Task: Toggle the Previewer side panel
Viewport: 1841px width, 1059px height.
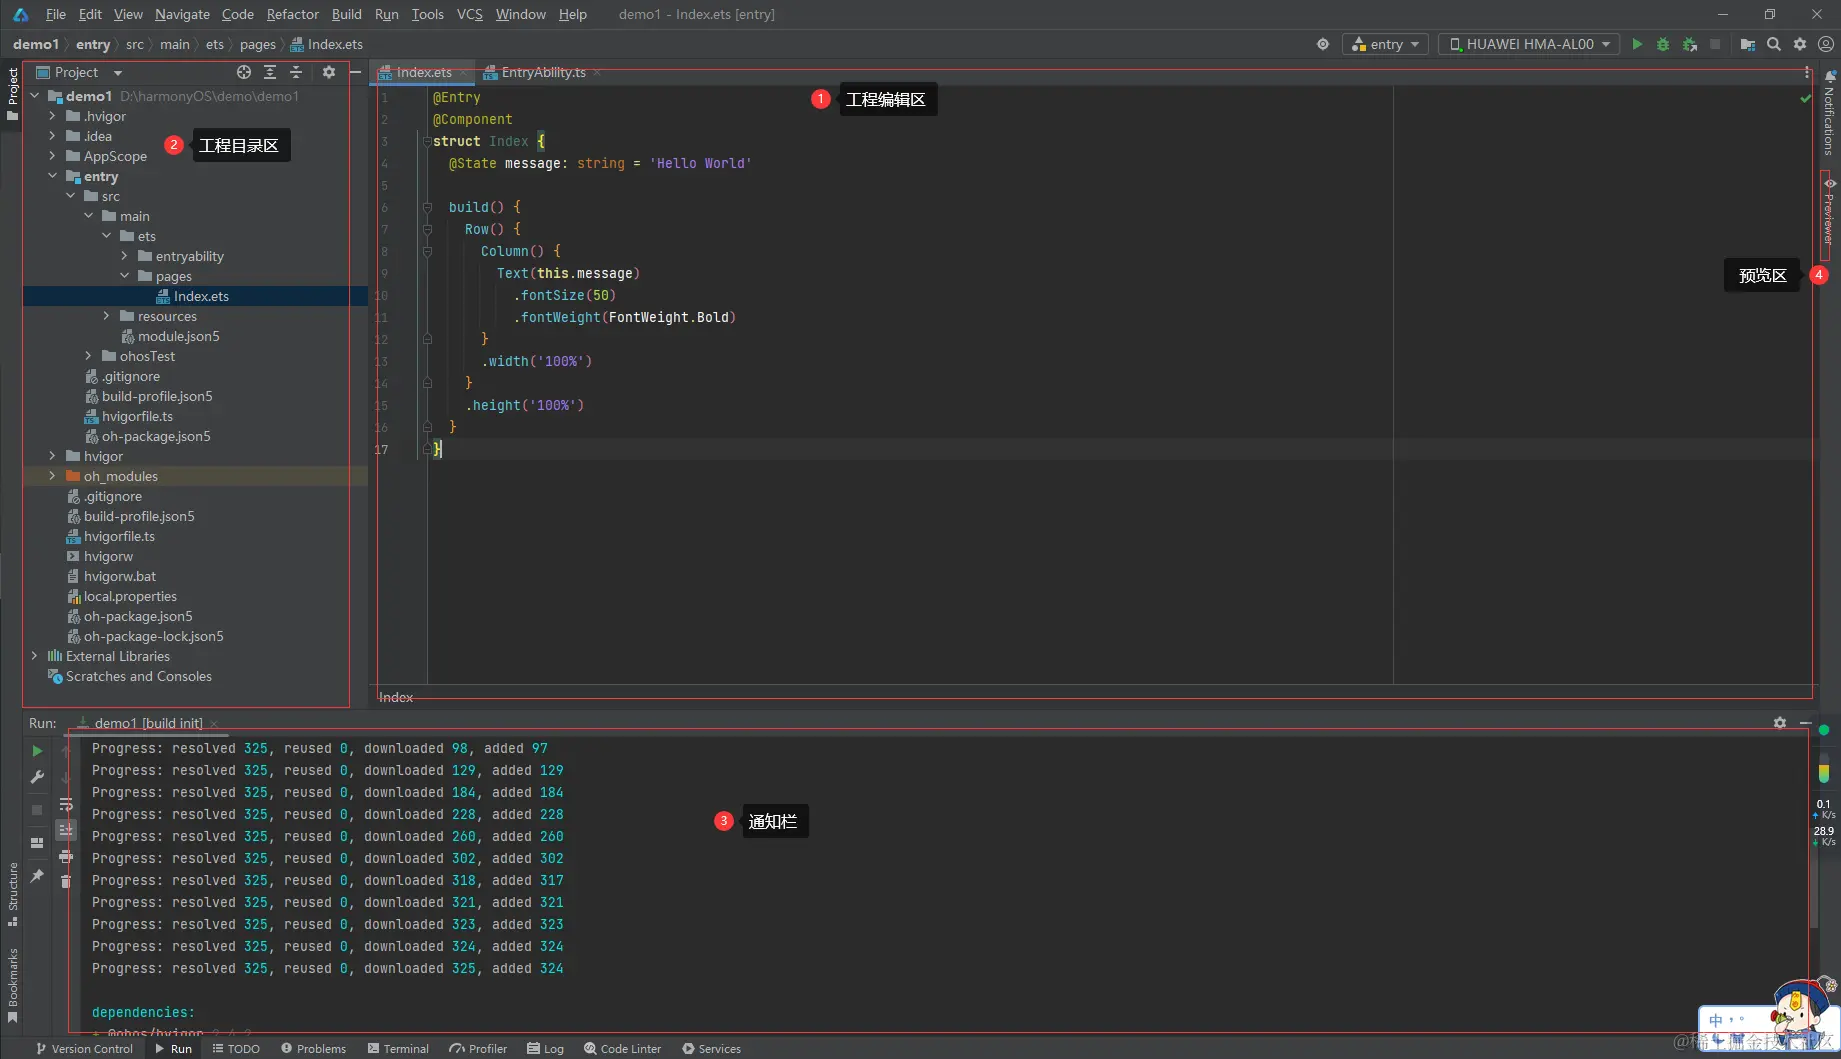Action: point(1829,212)
